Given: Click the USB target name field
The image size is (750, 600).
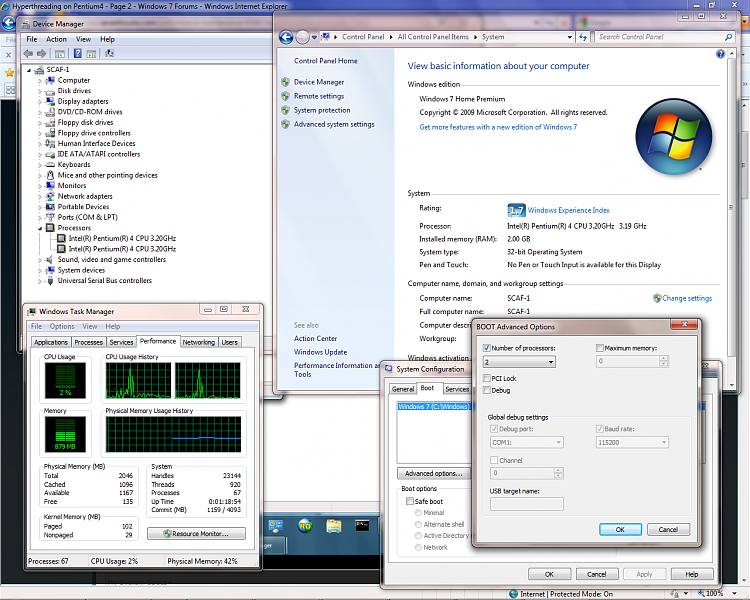Looking at the screenshot, I should (527, 504).
